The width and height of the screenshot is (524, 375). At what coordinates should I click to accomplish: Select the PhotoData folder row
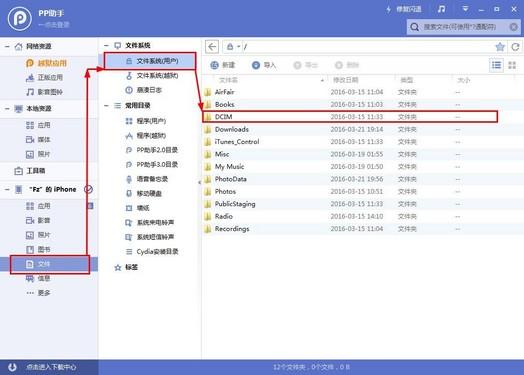click(x=363, y=179)
